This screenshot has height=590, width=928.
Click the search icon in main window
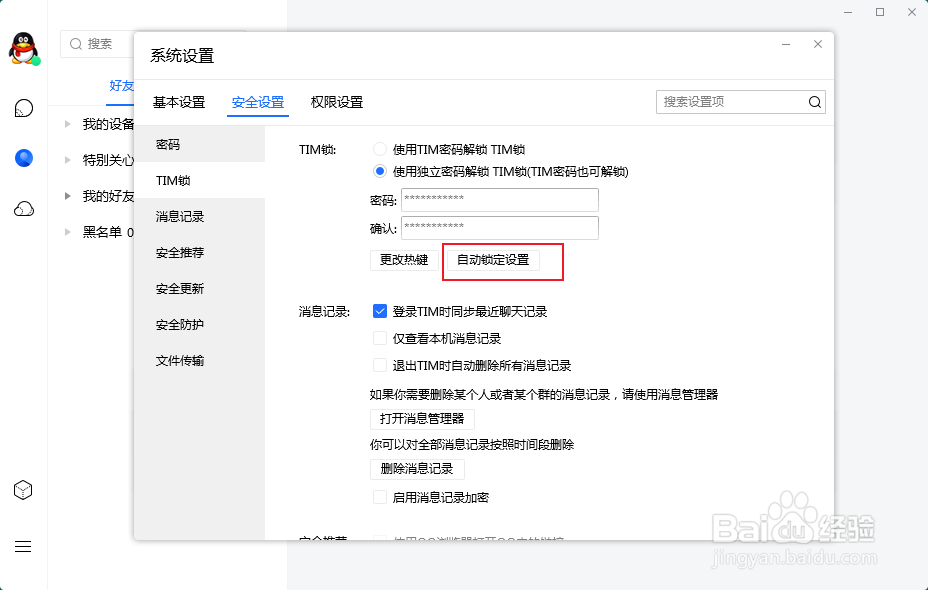(x=76, y=44)
